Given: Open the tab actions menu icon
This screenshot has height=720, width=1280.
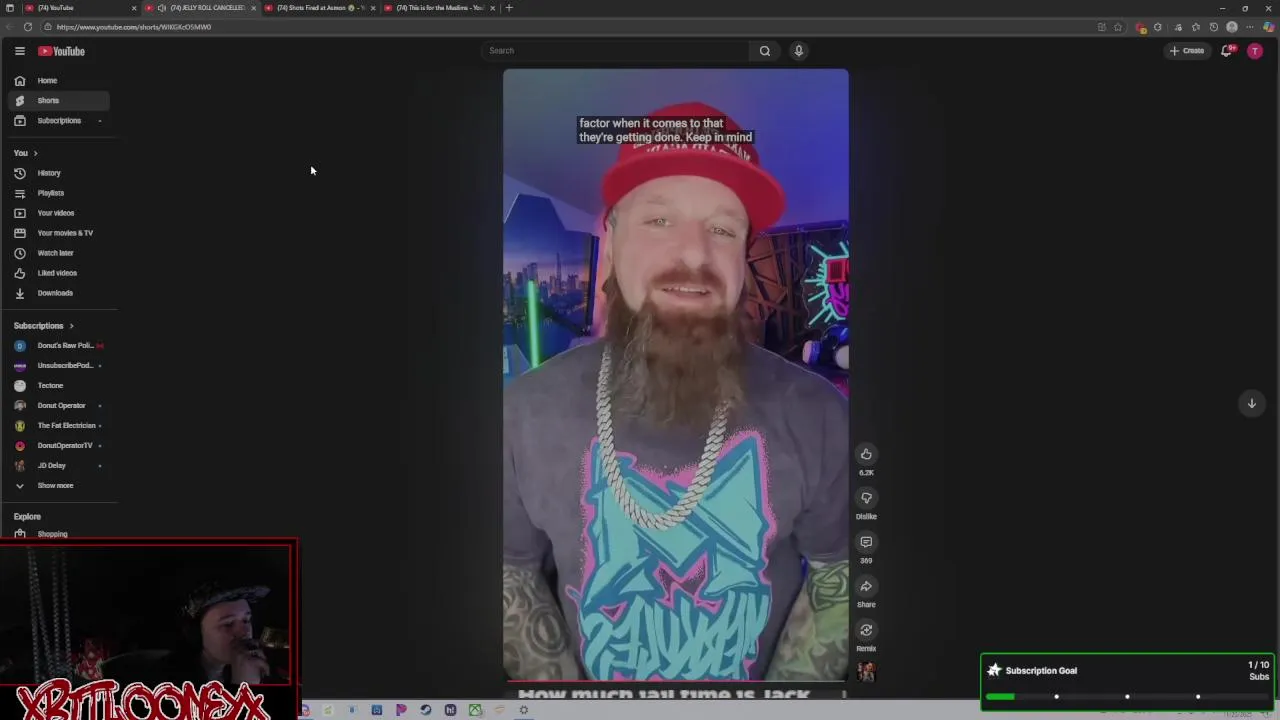Looking at the screenshot, I should point(10,8).
